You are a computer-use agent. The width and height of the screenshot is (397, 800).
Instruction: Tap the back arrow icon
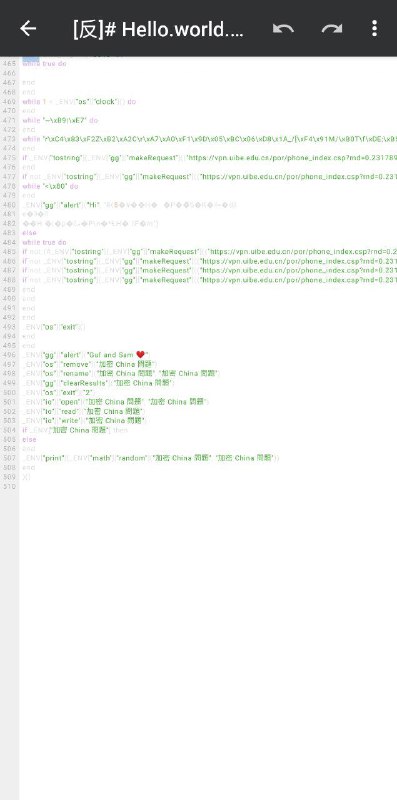point(28,29)
